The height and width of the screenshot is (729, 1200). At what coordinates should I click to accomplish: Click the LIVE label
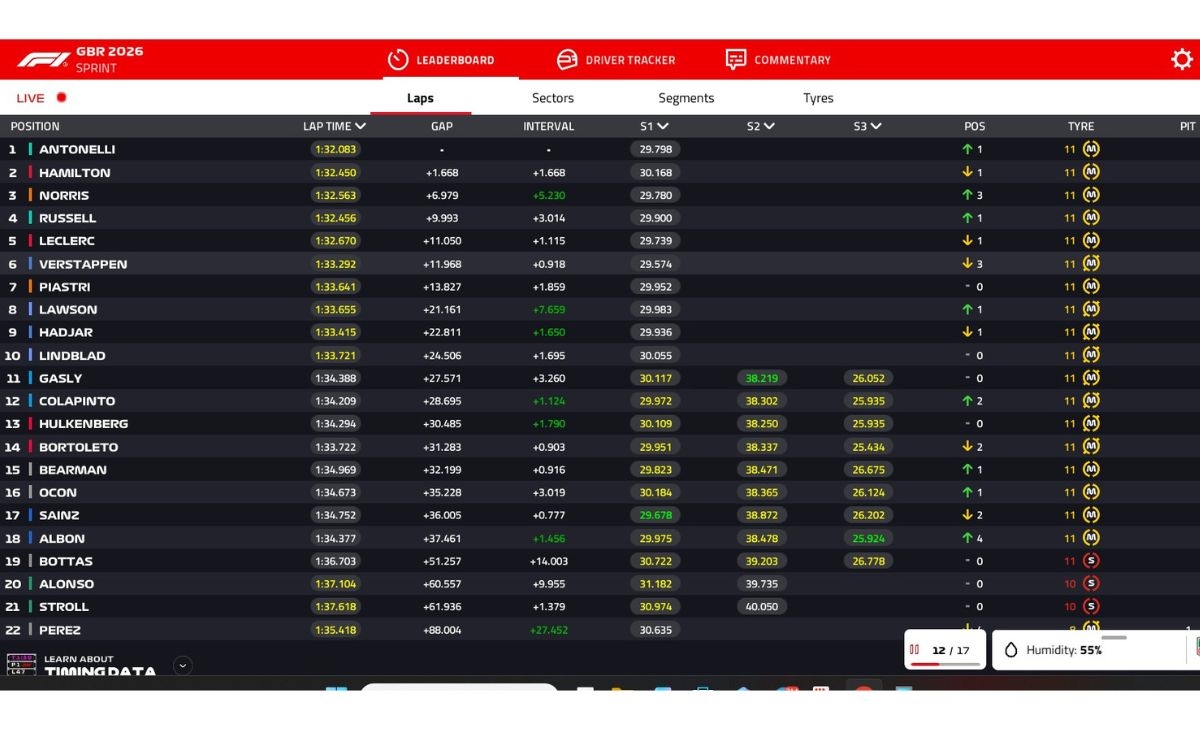31,98
